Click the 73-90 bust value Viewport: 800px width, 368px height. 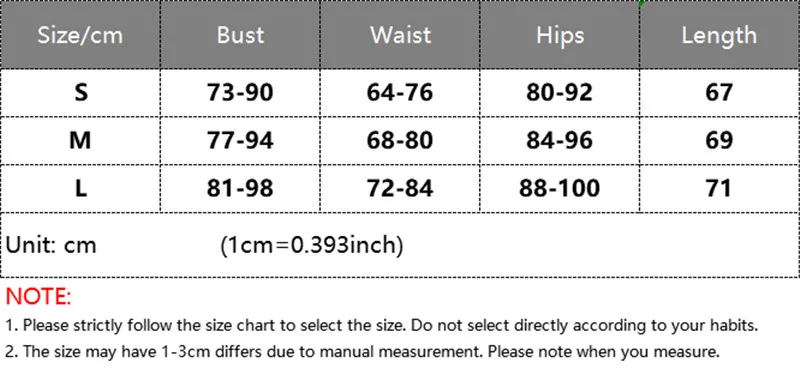[x=240, y=92]
